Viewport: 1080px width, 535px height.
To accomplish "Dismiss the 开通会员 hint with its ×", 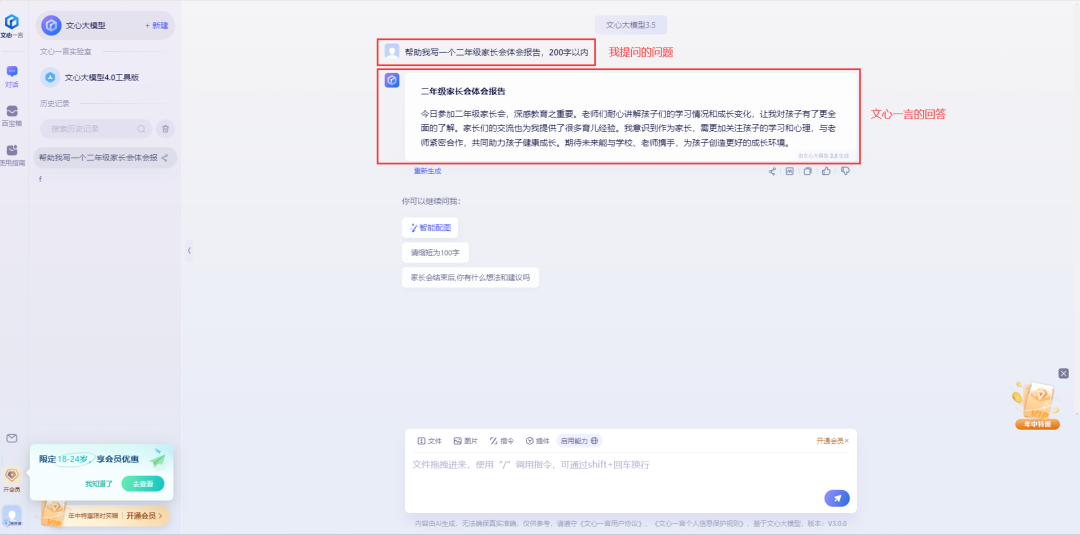I will tap(847, 441).
